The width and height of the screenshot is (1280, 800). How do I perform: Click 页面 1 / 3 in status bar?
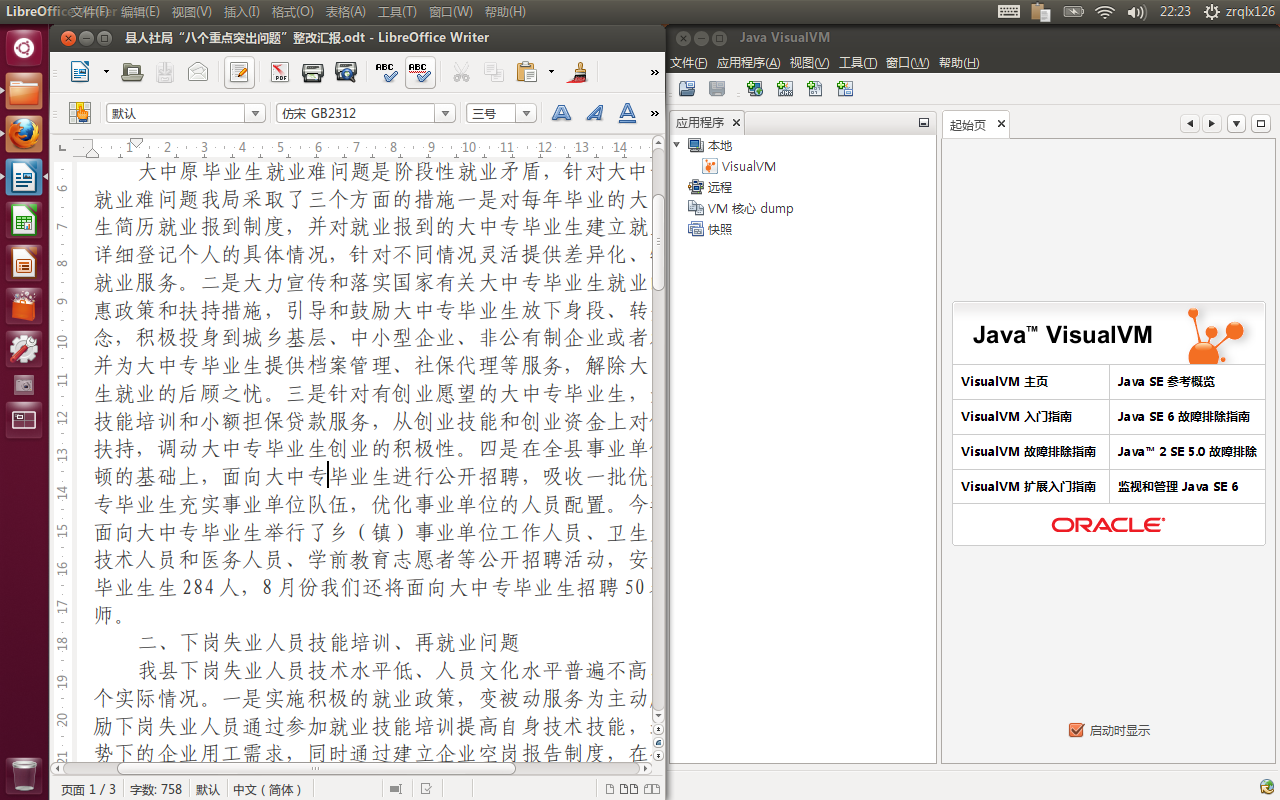pyautogui.click(x=88, y=789)
